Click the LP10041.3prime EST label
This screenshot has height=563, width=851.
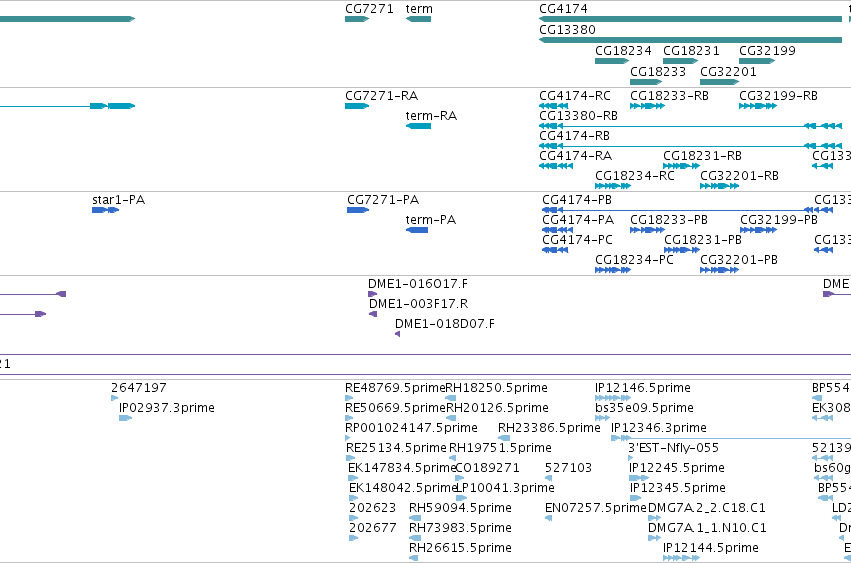[x=505, y=489]
